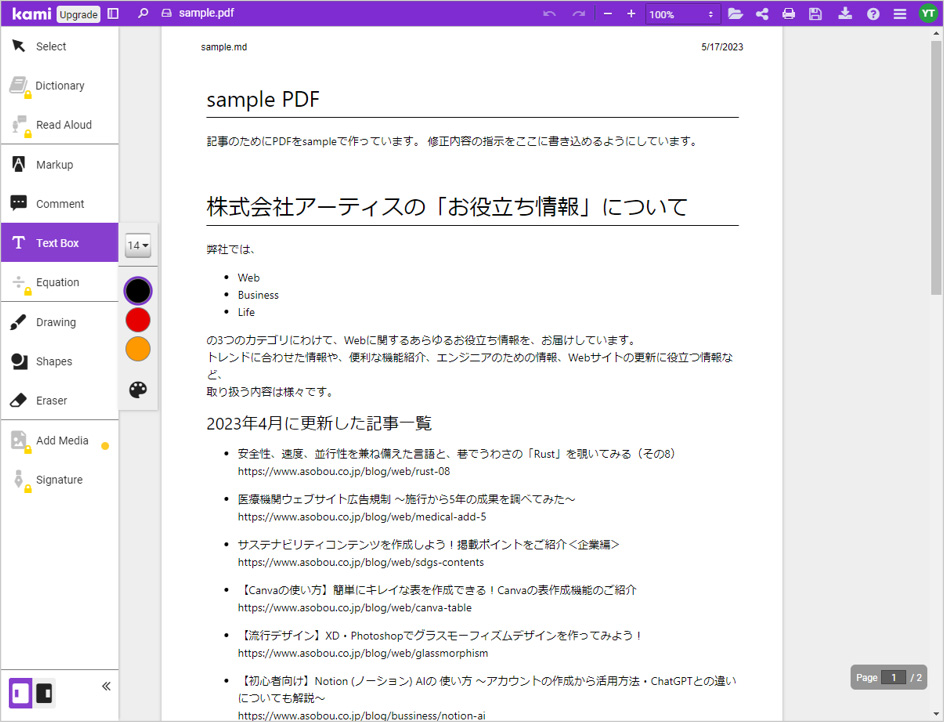
Task: Click the glassmorphism blog URL
Action: point(363,653)
